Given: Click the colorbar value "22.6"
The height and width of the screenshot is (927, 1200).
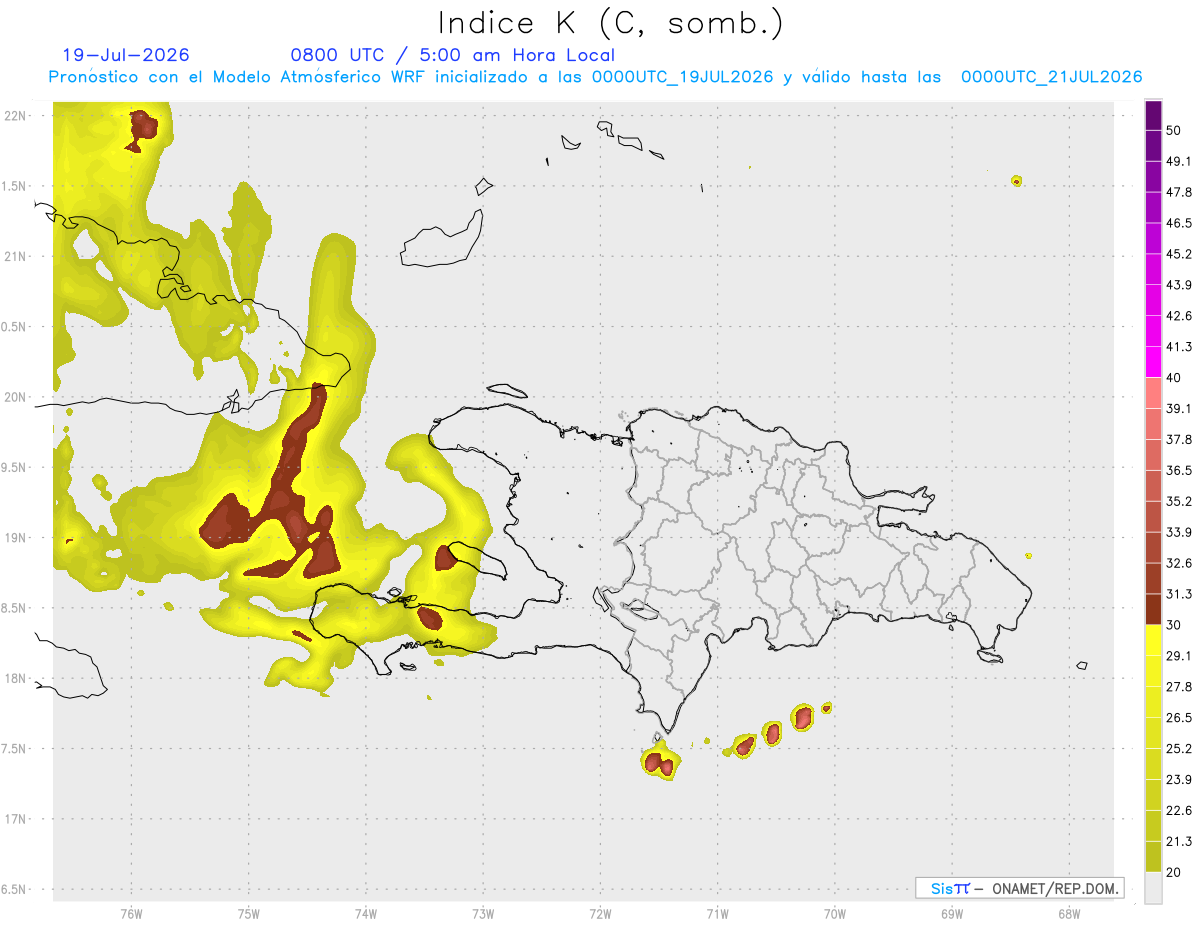Looking at the screenshot, I should click(x=1179, y=811).
